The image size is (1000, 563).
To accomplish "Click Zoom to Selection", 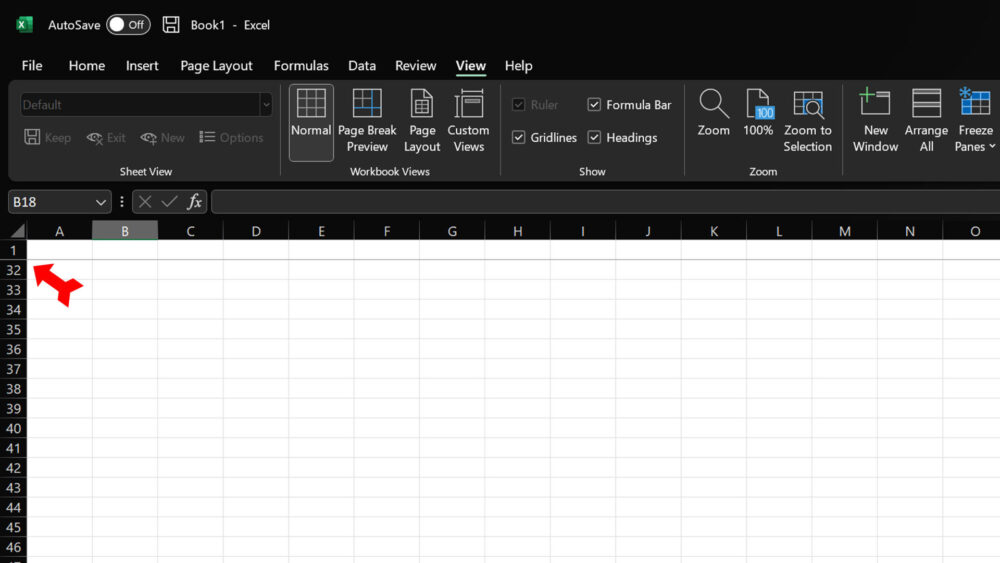I will (x=807, y=104).
